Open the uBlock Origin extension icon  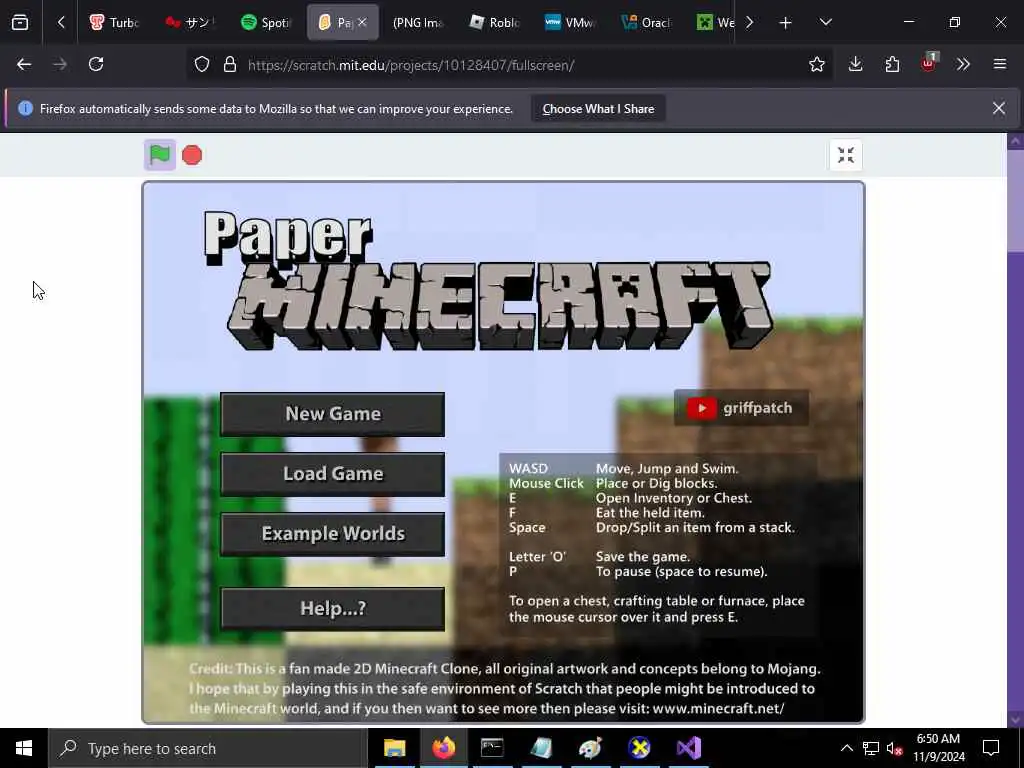pos(928,63)
